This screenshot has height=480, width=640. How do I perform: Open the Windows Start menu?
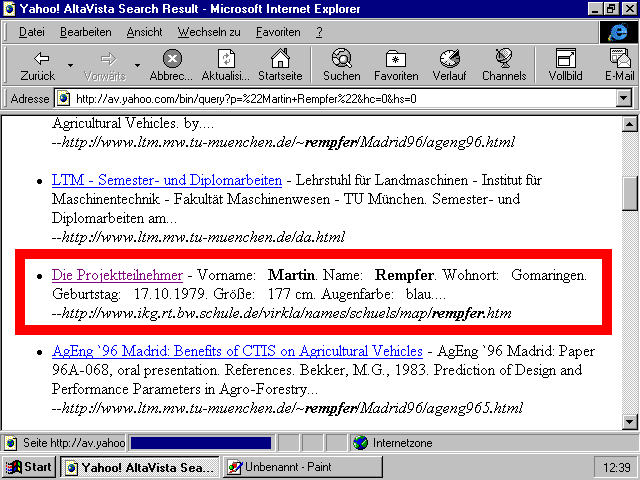click(29, 467)
